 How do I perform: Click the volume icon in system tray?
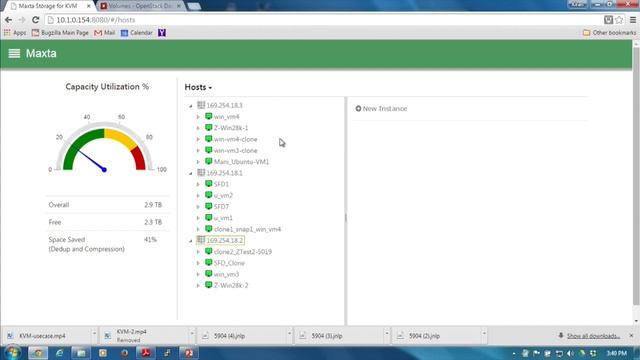click(570, 353)
